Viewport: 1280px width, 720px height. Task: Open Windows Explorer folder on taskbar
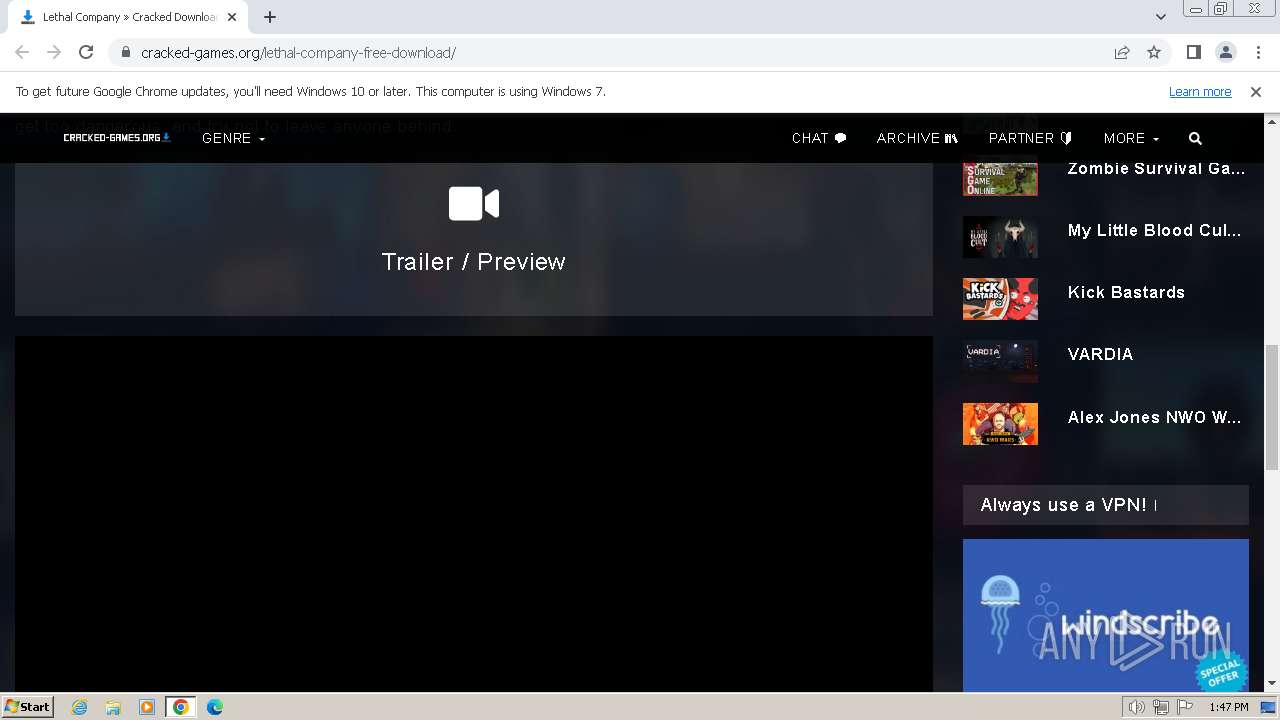(x=113, y=707)
